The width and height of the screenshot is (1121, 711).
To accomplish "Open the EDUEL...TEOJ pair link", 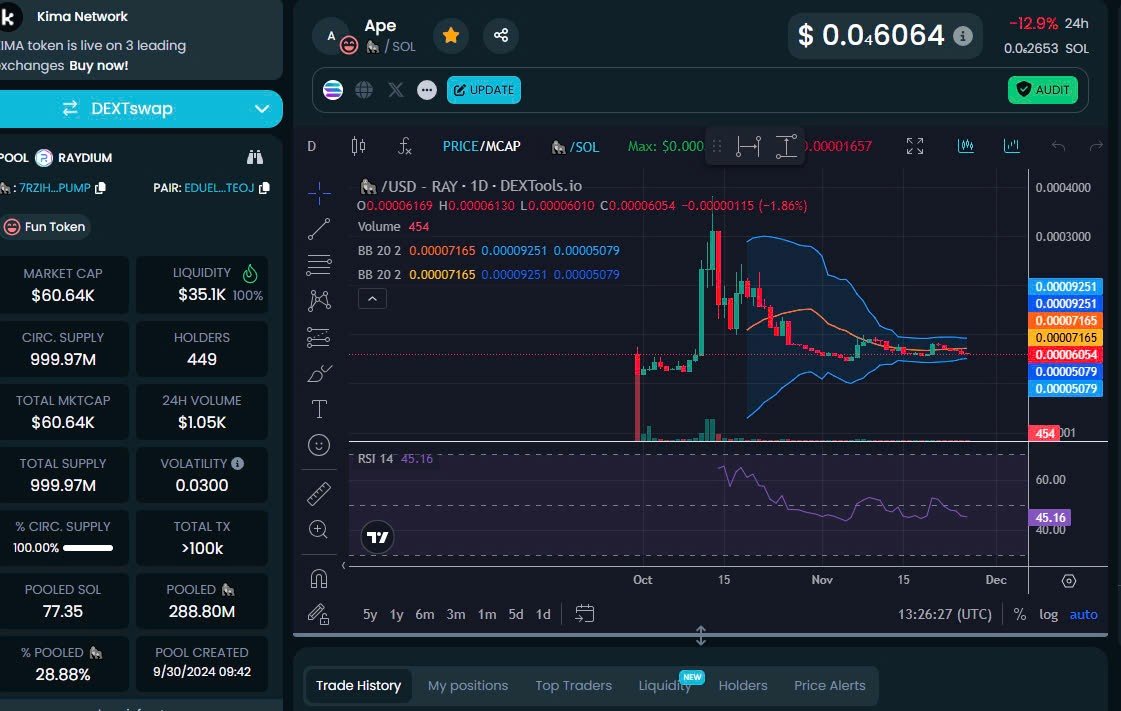I will [219, 188].
